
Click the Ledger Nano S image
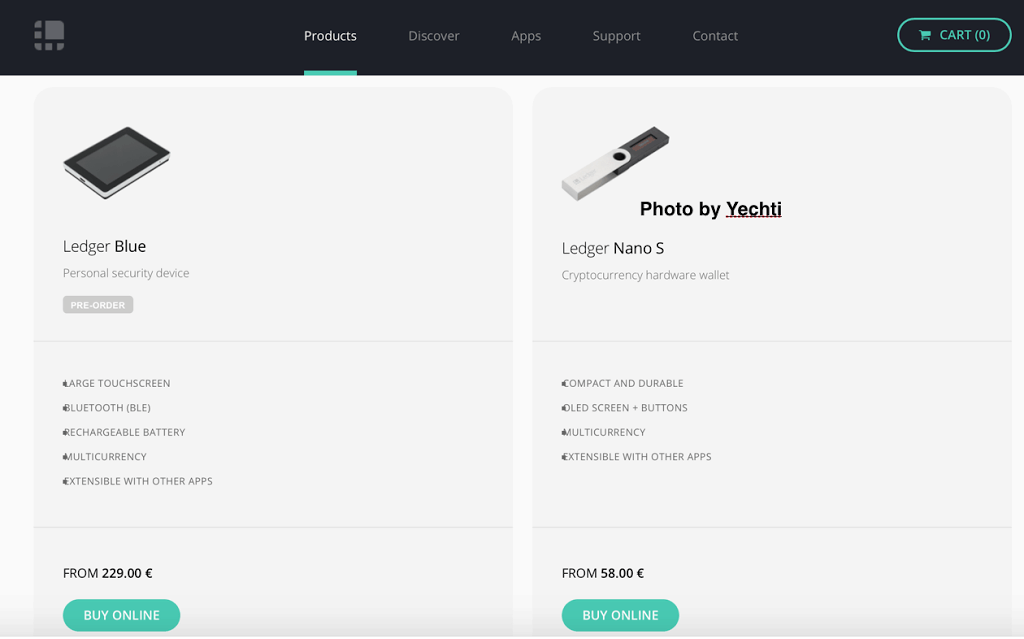coord(615,162)
